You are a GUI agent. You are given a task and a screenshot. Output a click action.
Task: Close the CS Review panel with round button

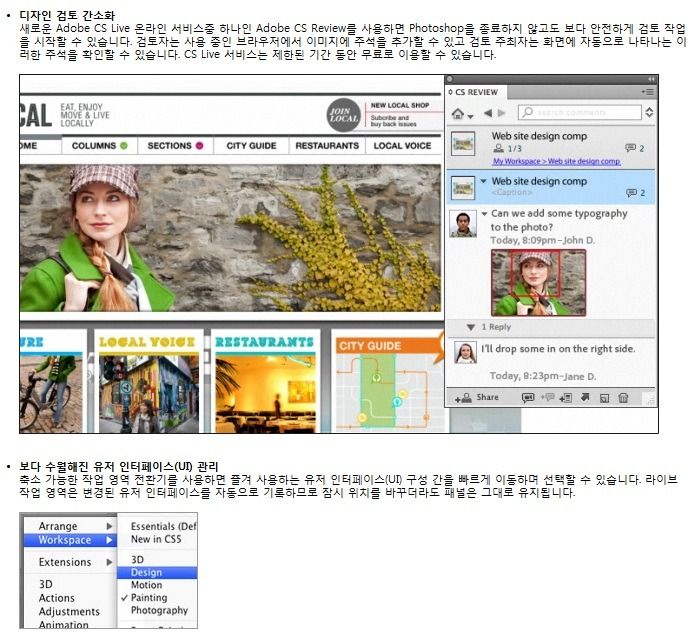[449, 79]
